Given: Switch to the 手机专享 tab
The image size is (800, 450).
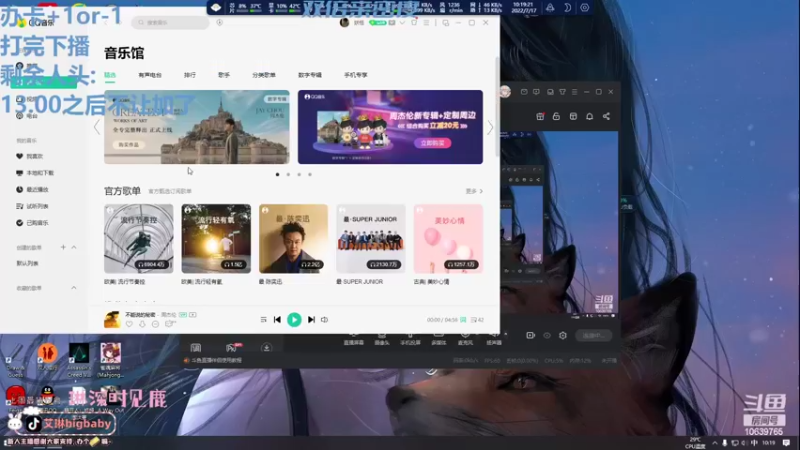Looking at the screenshot, I should (356, 75).
